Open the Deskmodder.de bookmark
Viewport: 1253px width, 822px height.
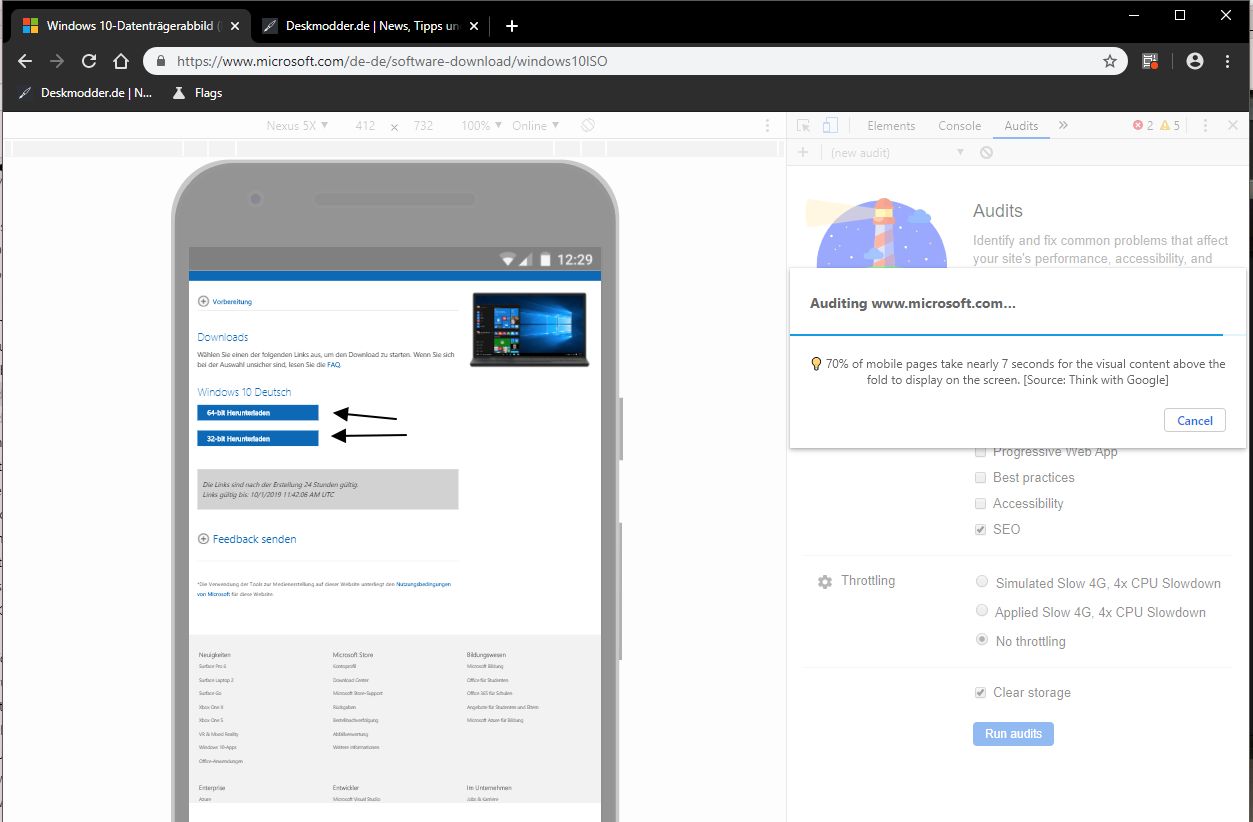click(x=86, y=93)
